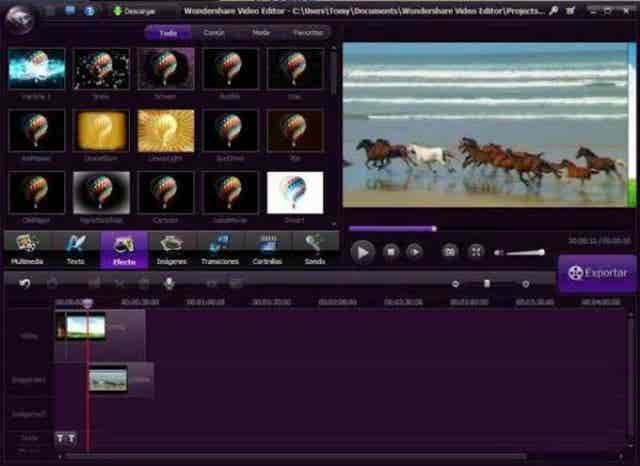Click the undo arrow in timeline toolbar

25,284
